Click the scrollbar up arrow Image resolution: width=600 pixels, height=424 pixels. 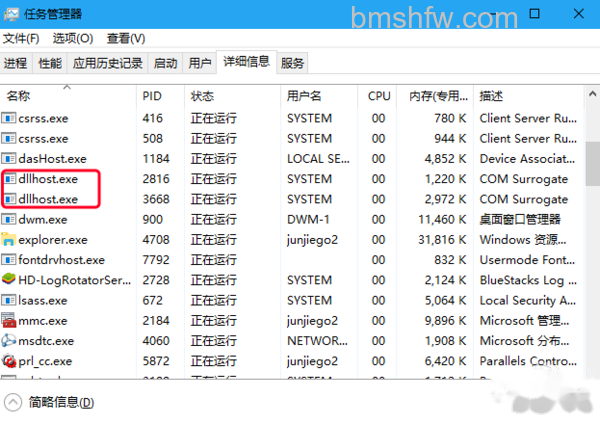[592, 93]
